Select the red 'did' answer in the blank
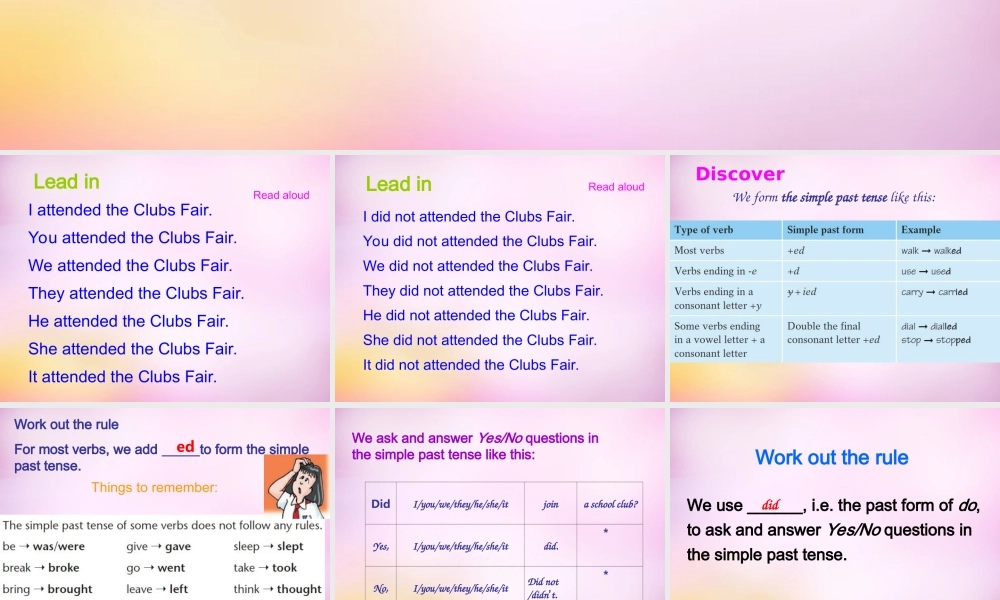This screenshot has height=600, width=1000. (770, 505)
